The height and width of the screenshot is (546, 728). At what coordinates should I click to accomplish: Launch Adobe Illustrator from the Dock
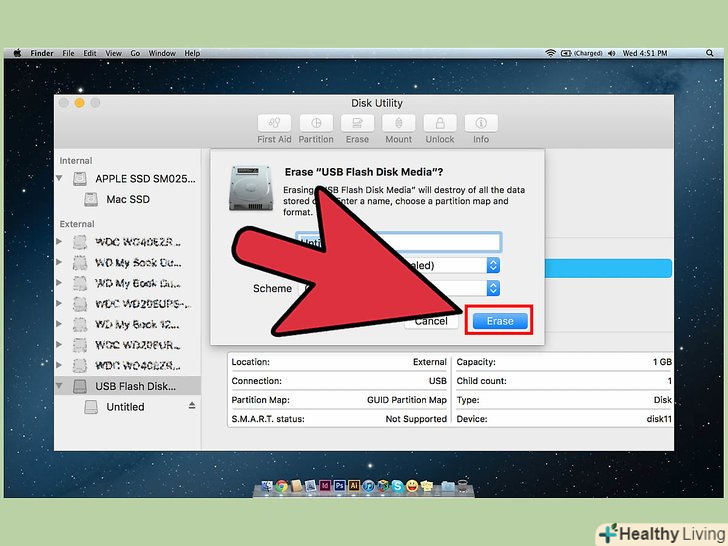point(354,486)
